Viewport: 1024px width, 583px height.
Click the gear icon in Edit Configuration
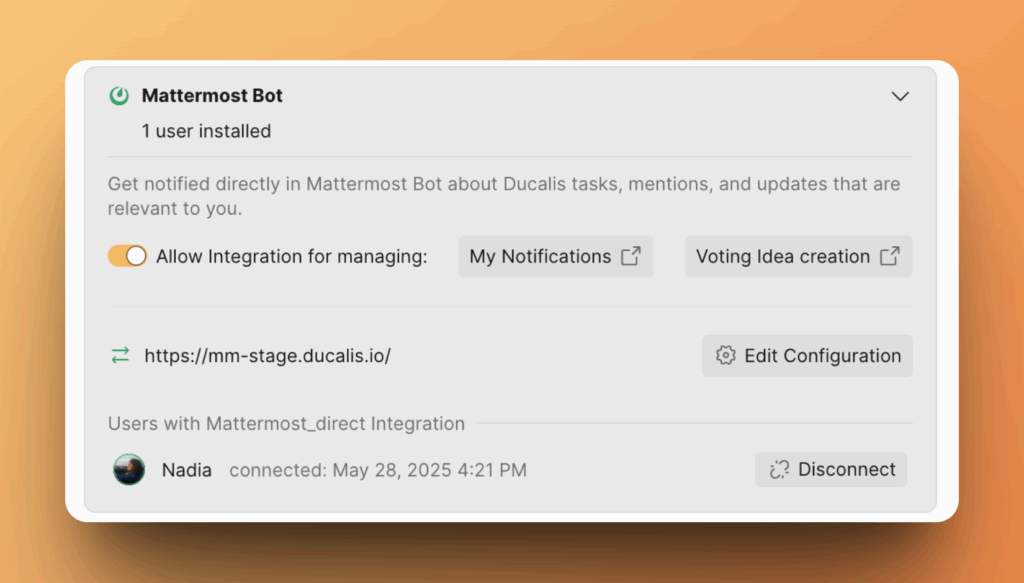pyautogui.click(x=726, y=356)
